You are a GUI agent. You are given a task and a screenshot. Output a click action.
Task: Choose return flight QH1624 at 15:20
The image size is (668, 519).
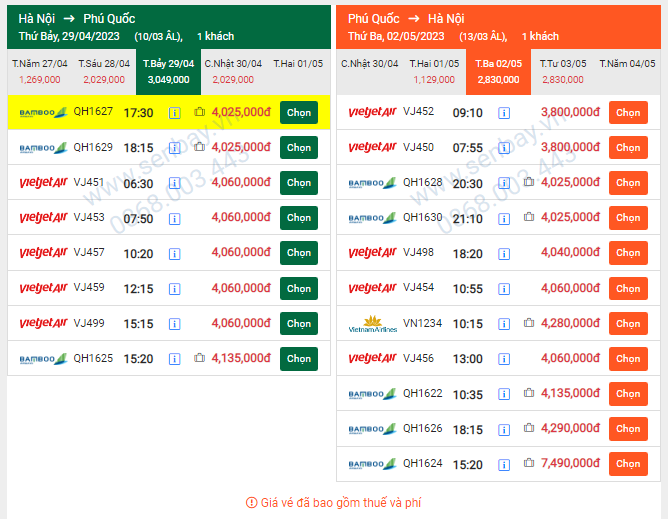click(628, 464)
